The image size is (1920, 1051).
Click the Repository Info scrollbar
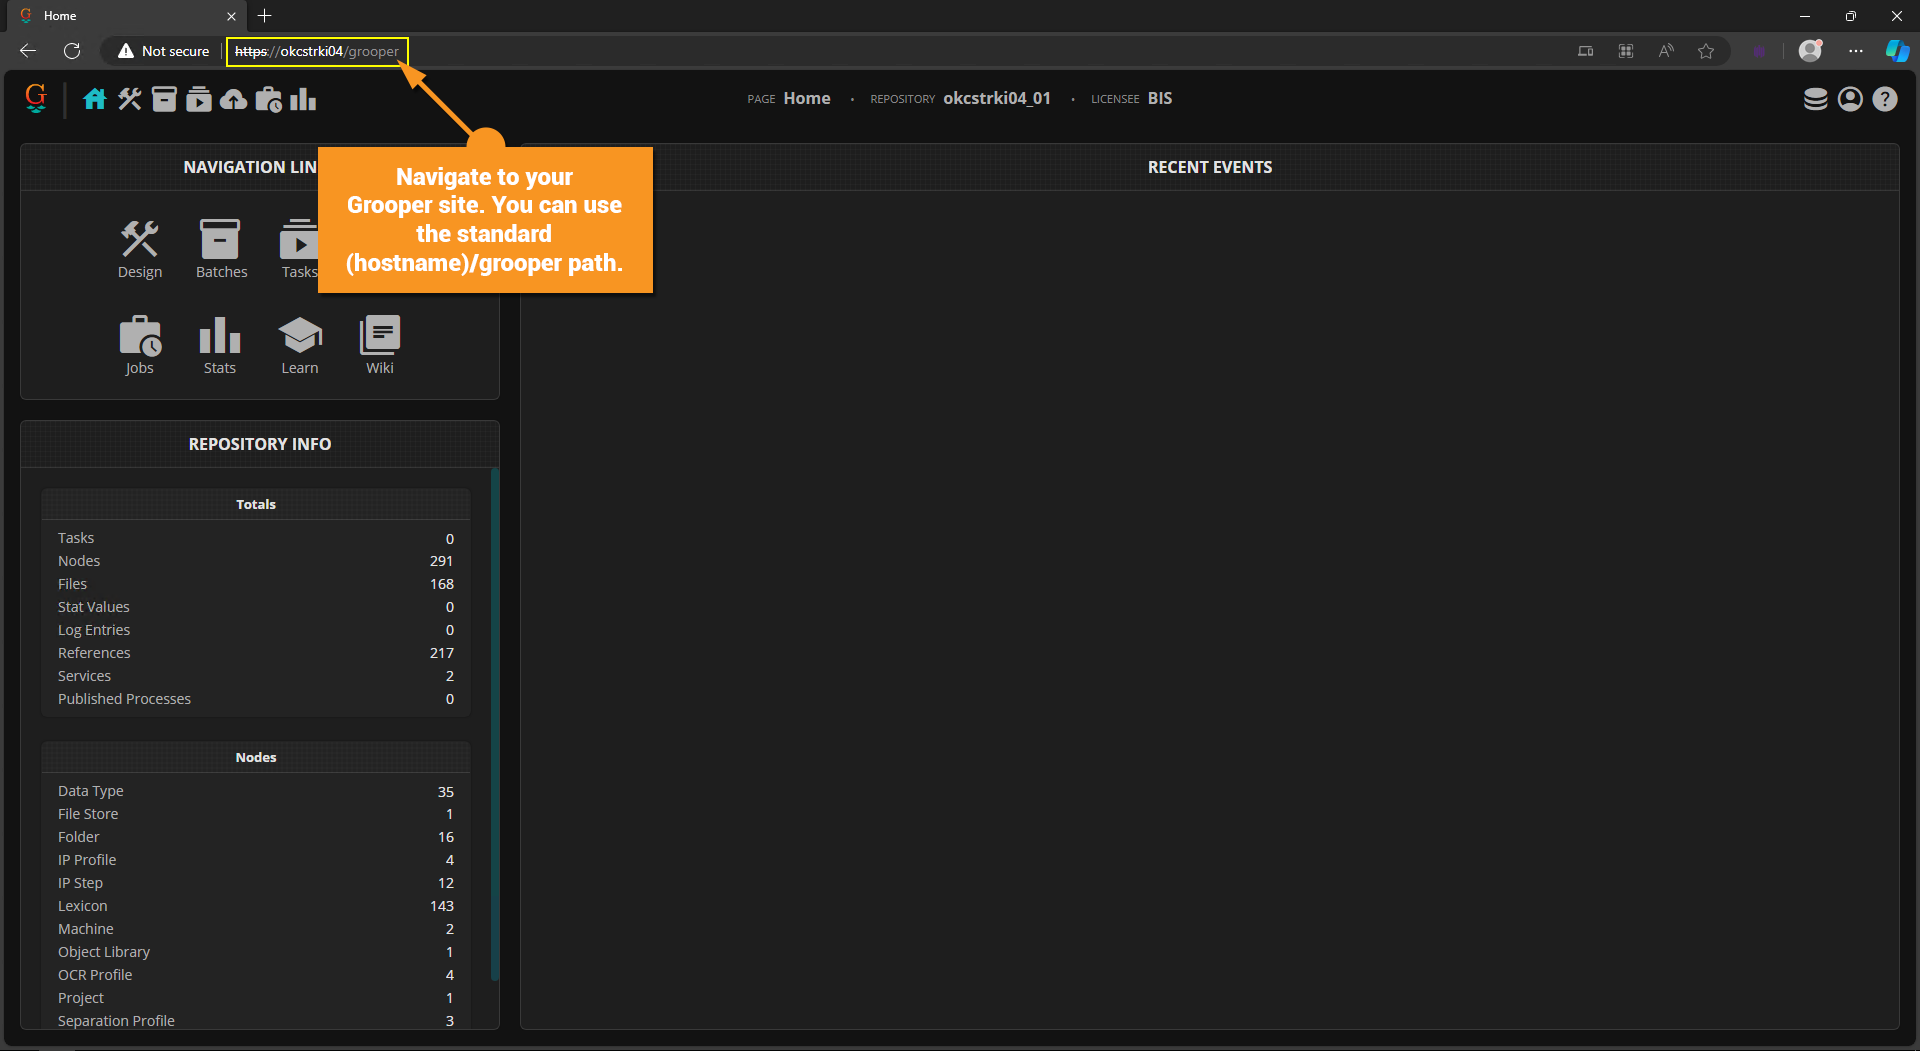point(495,724)
